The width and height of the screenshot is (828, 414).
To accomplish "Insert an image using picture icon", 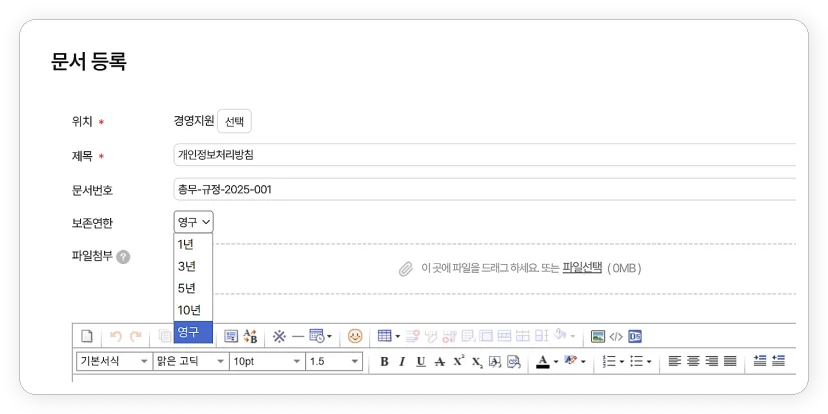I will point(598,336).
